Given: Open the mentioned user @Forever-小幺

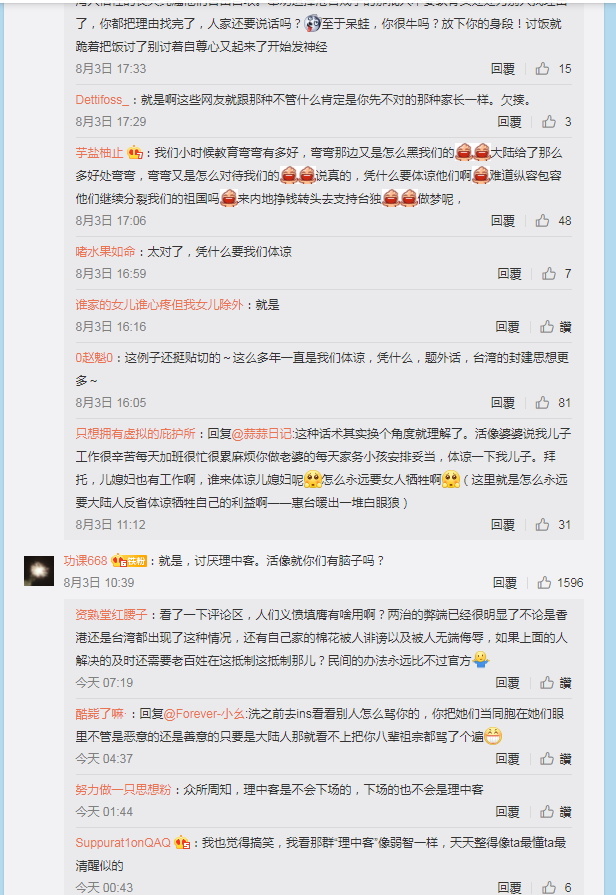Looking at the screenshot, I should pos(204,714).
